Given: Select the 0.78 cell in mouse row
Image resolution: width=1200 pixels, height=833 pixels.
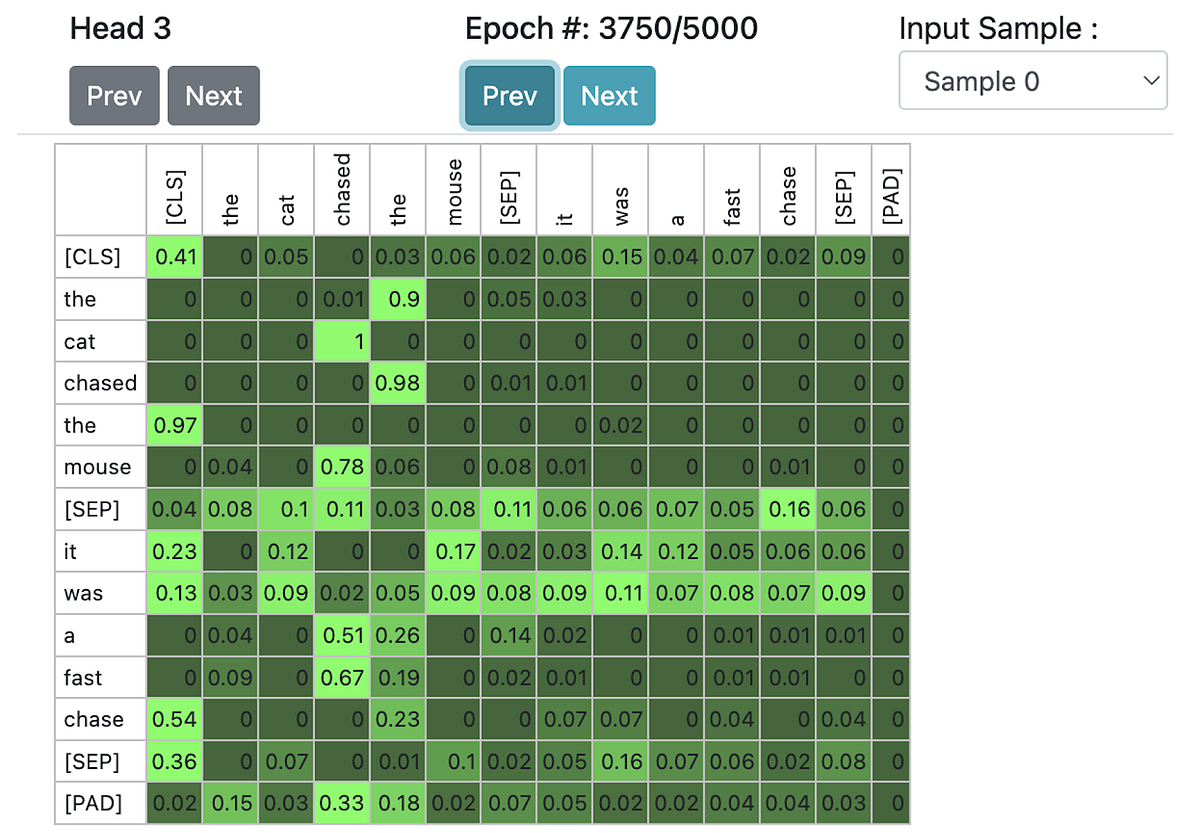Looking at the screenshot, I should point(342,467).
